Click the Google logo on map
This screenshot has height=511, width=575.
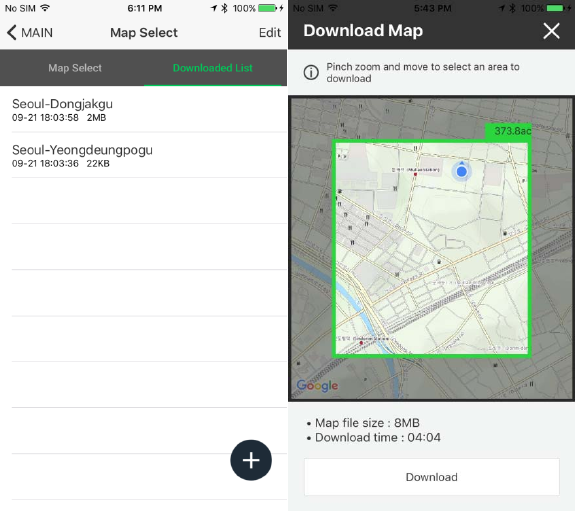coord(317,386)
